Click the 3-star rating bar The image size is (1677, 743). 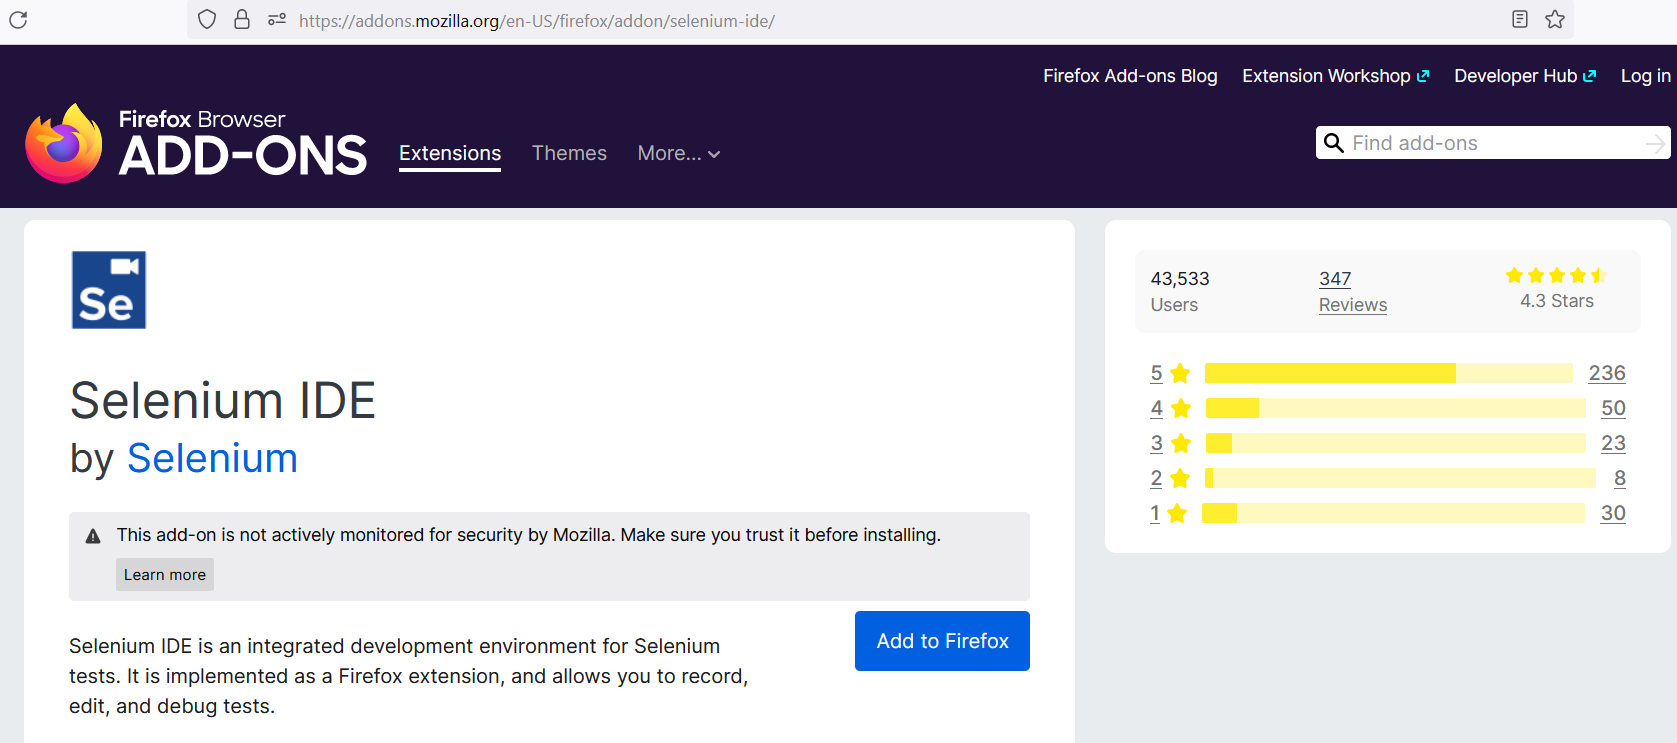[x=1396, y=443]
